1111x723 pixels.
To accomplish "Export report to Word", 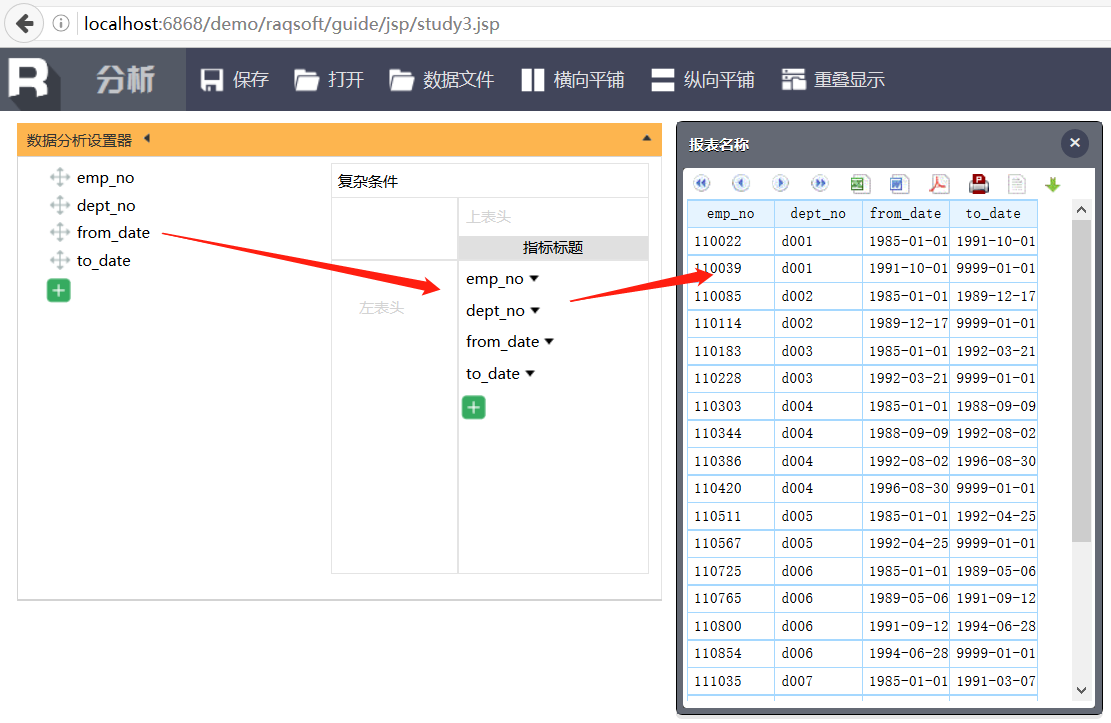I will coord(899,184).
